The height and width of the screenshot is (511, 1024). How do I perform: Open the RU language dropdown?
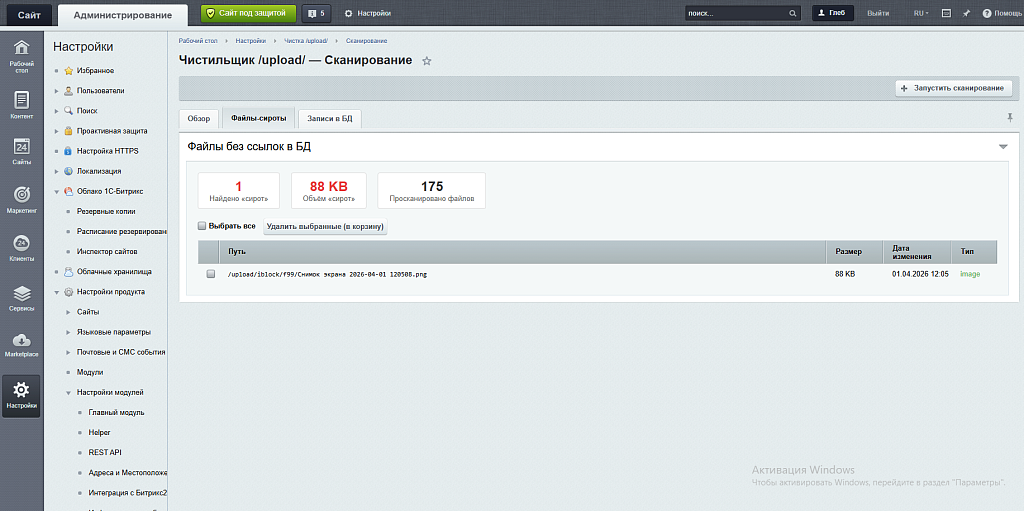[x=920, y=13]
